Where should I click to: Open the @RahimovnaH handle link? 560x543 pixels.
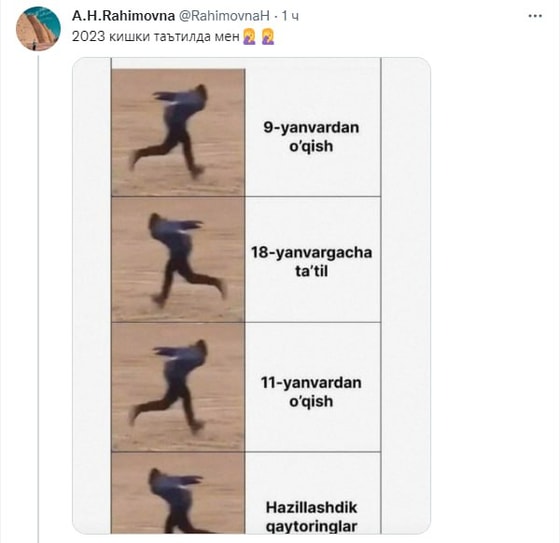[224, 16]
